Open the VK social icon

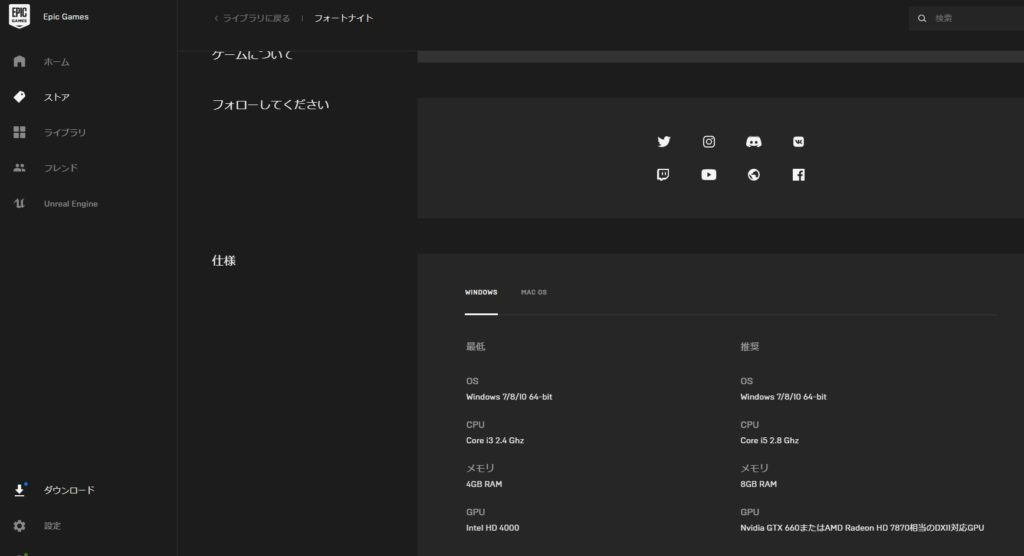(x=798, y=142)
